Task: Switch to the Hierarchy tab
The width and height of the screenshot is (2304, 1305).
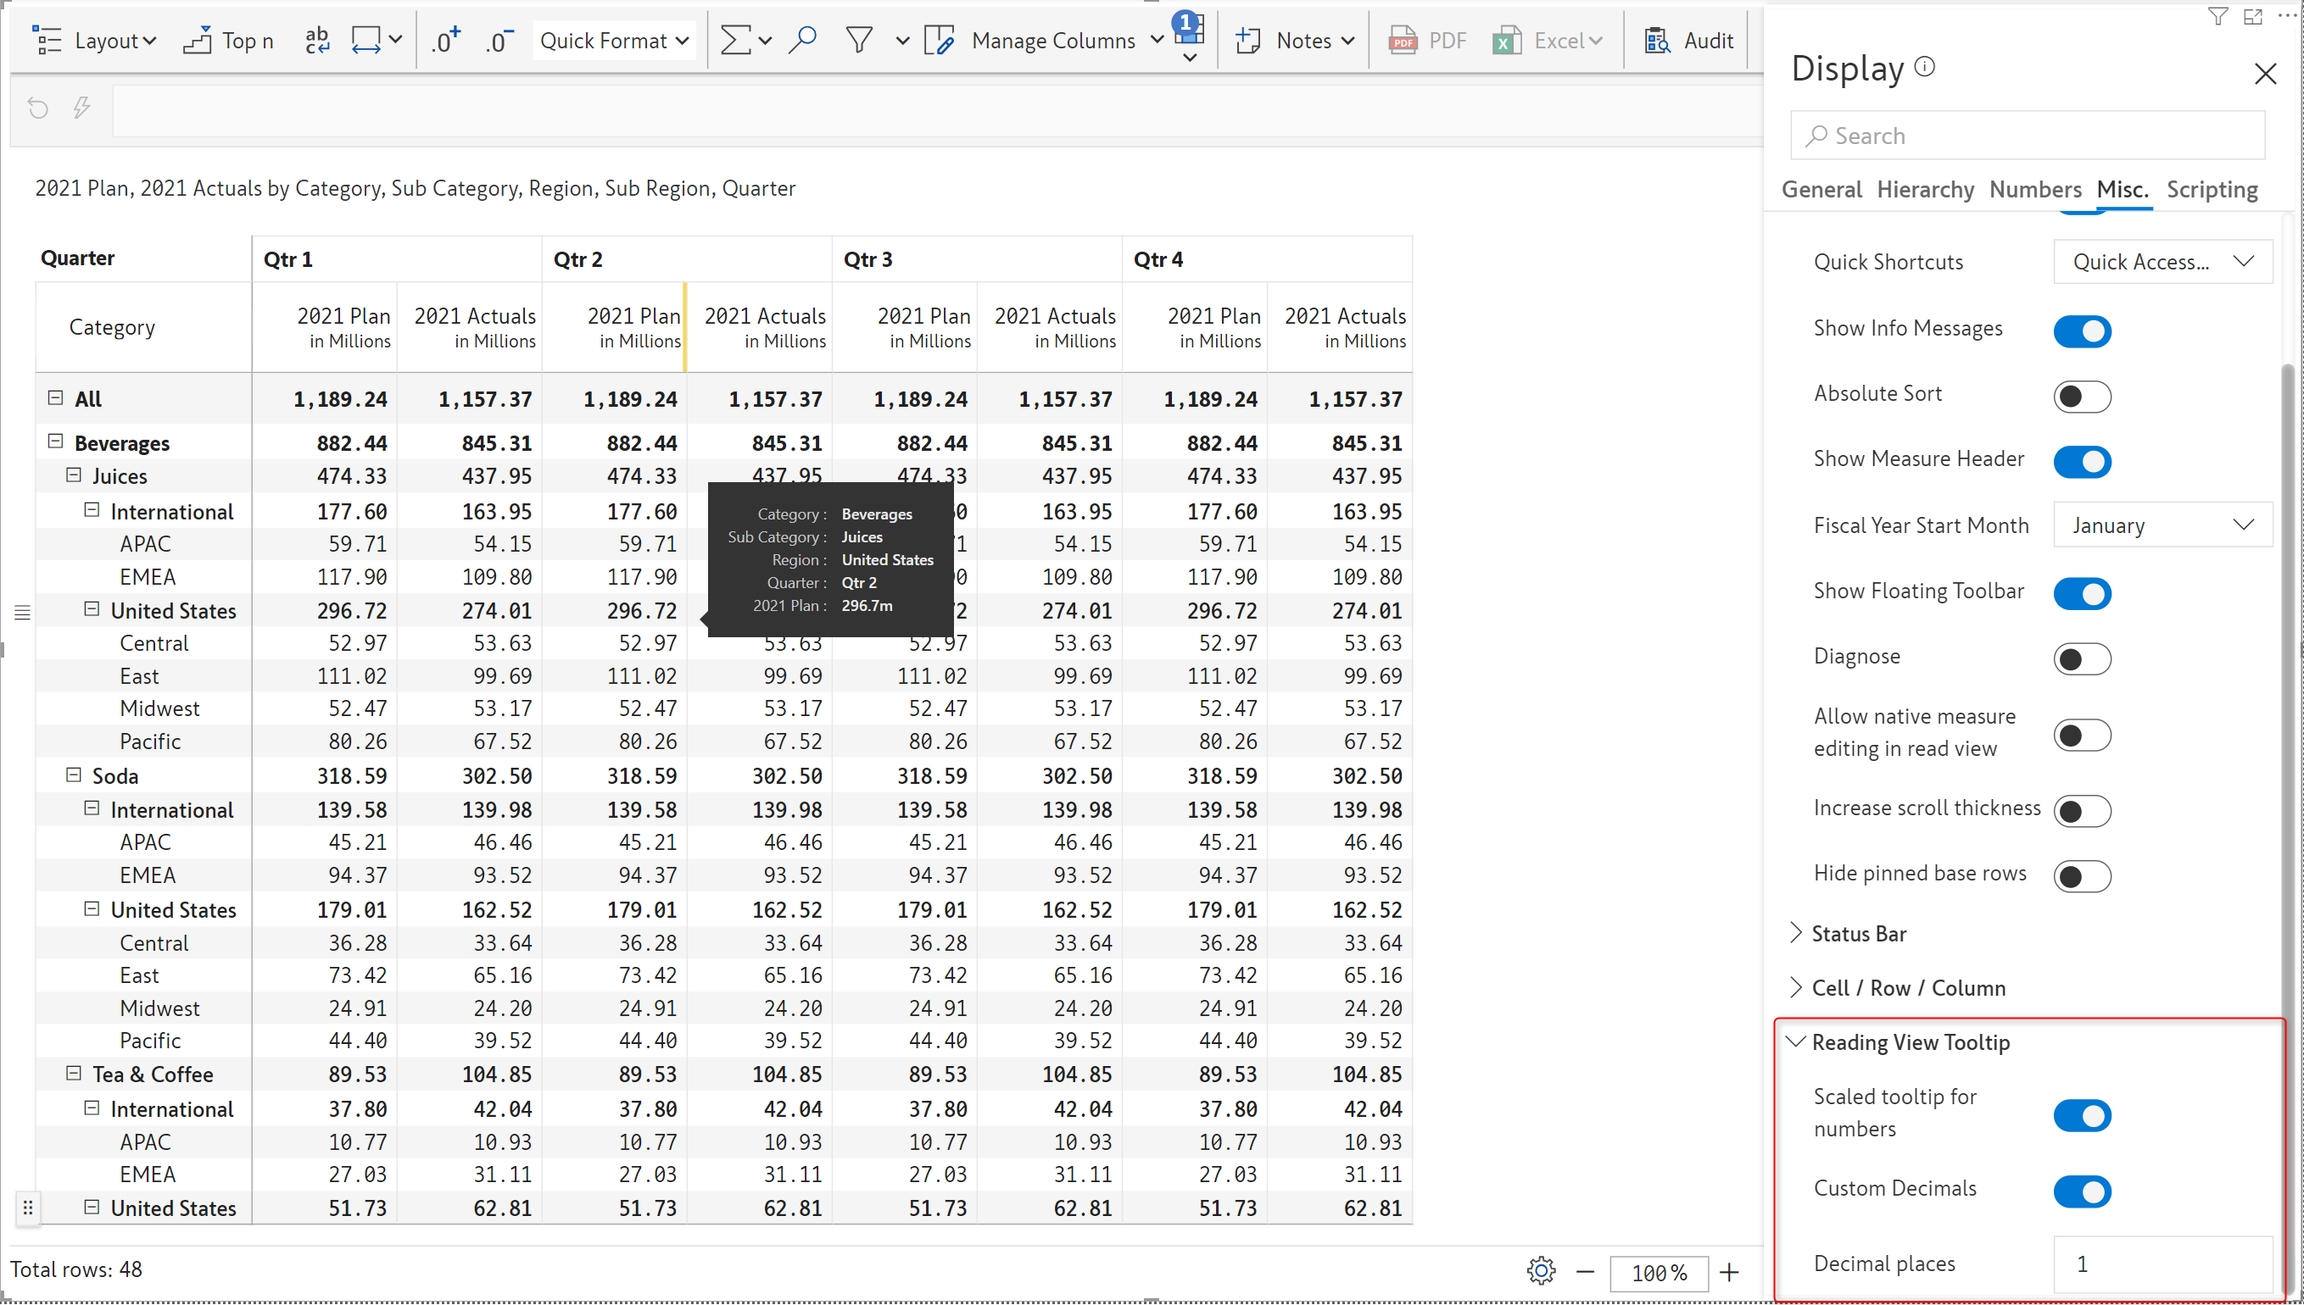Action: pyautogui.click(x=1925, y=189)
